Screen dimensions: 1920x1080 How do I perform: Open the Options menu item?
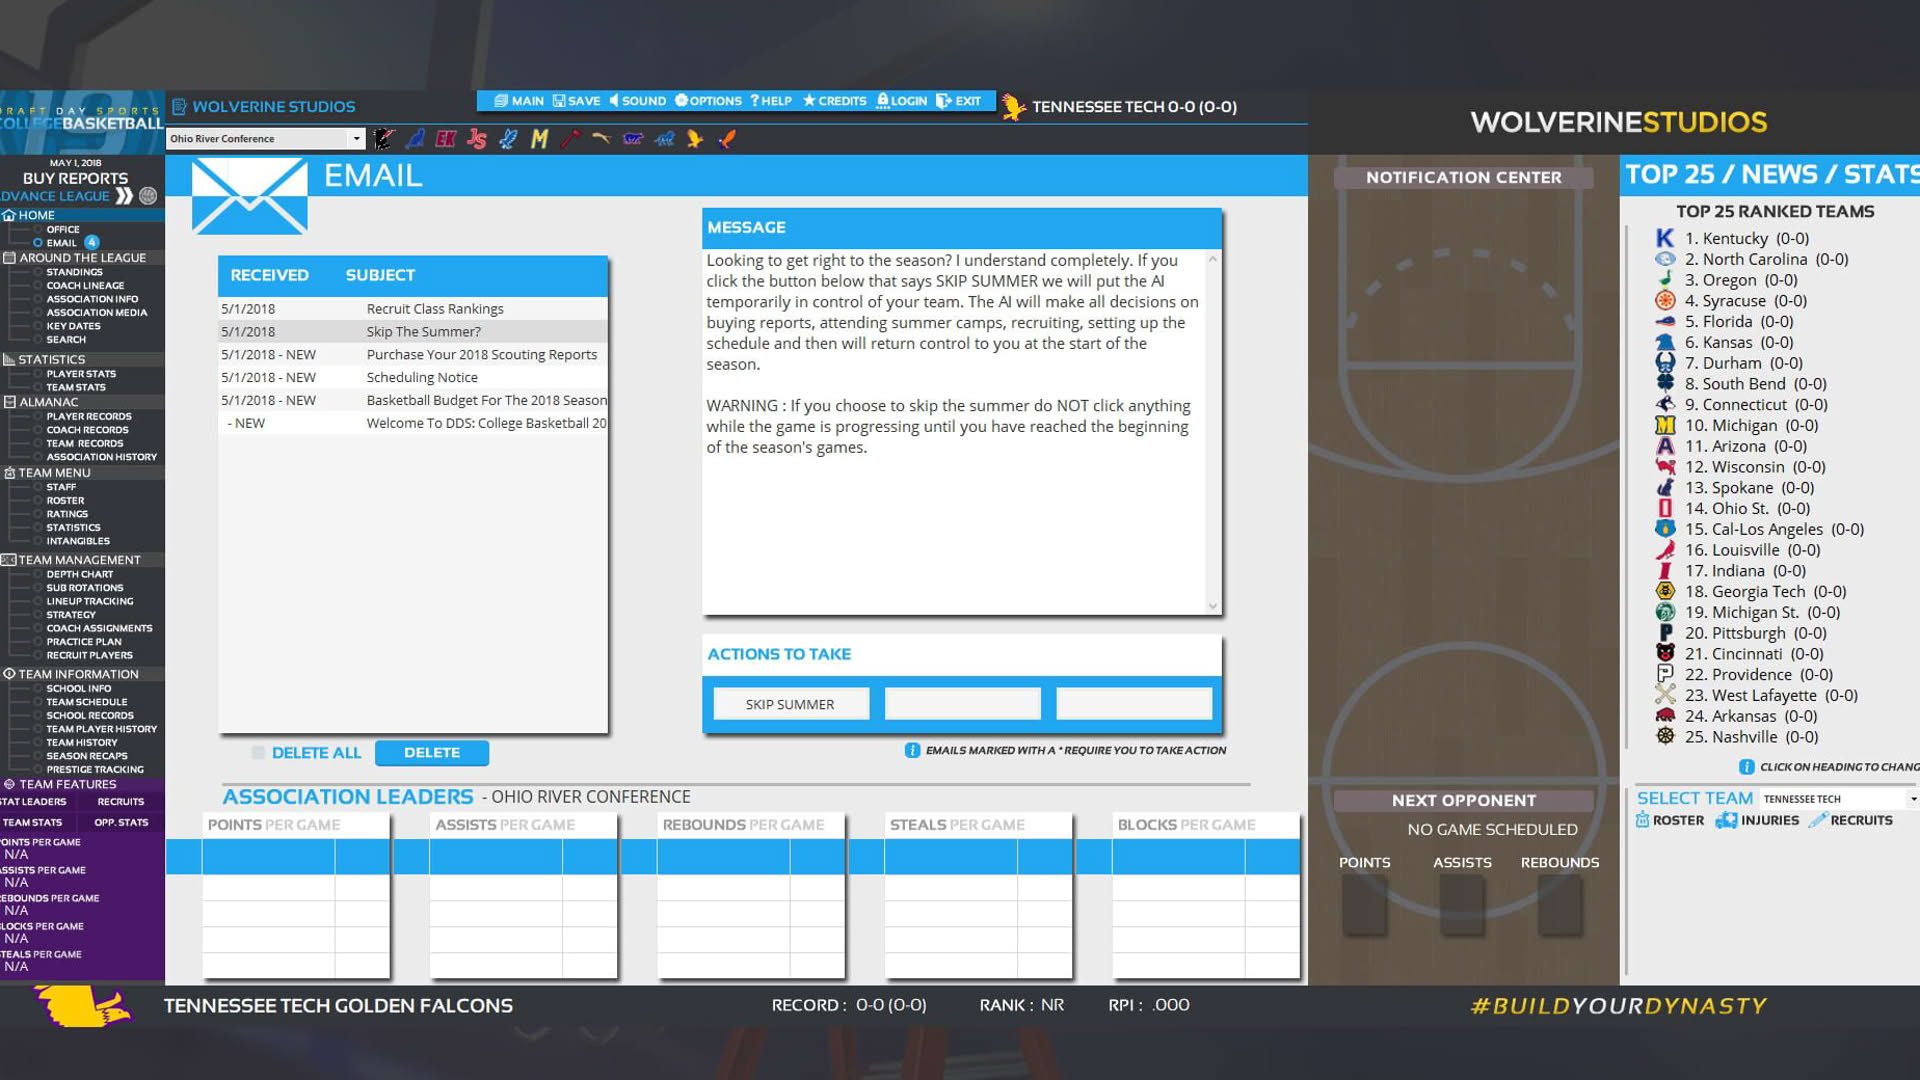pyautogui.click(x=708, y=101)
